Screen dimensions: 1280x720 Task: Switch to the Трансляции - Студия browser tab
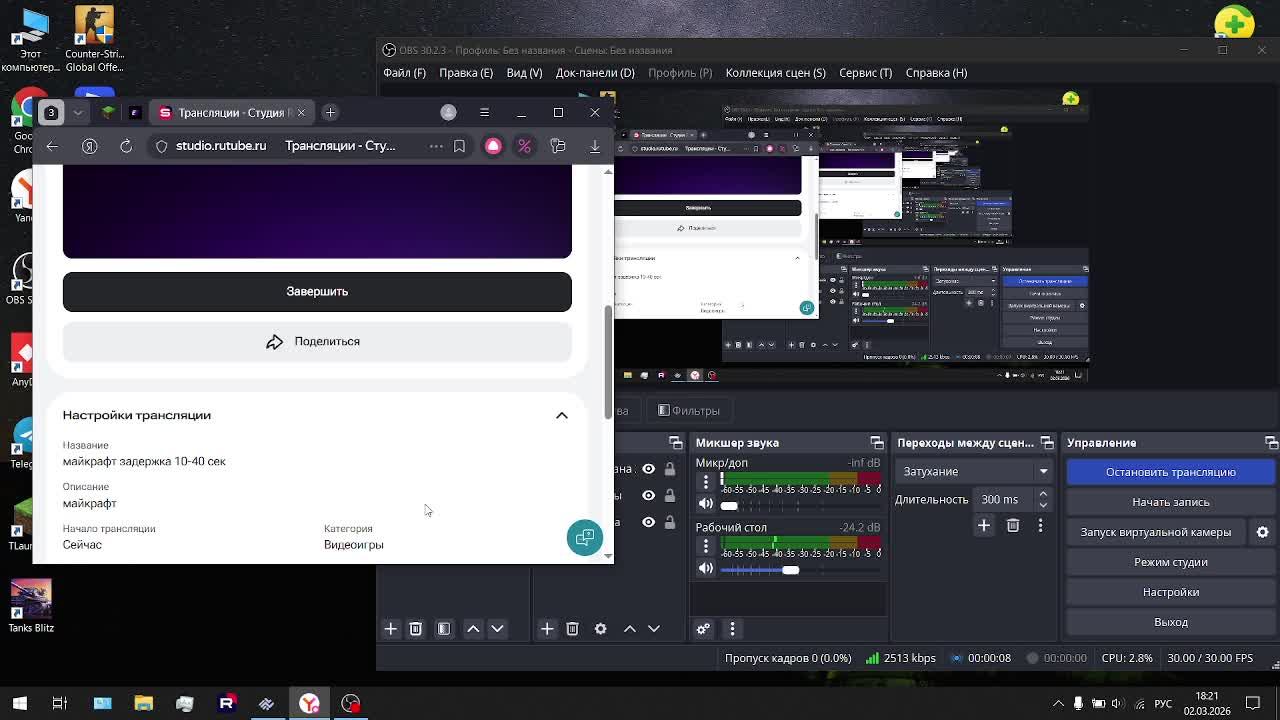click(231, 112)
